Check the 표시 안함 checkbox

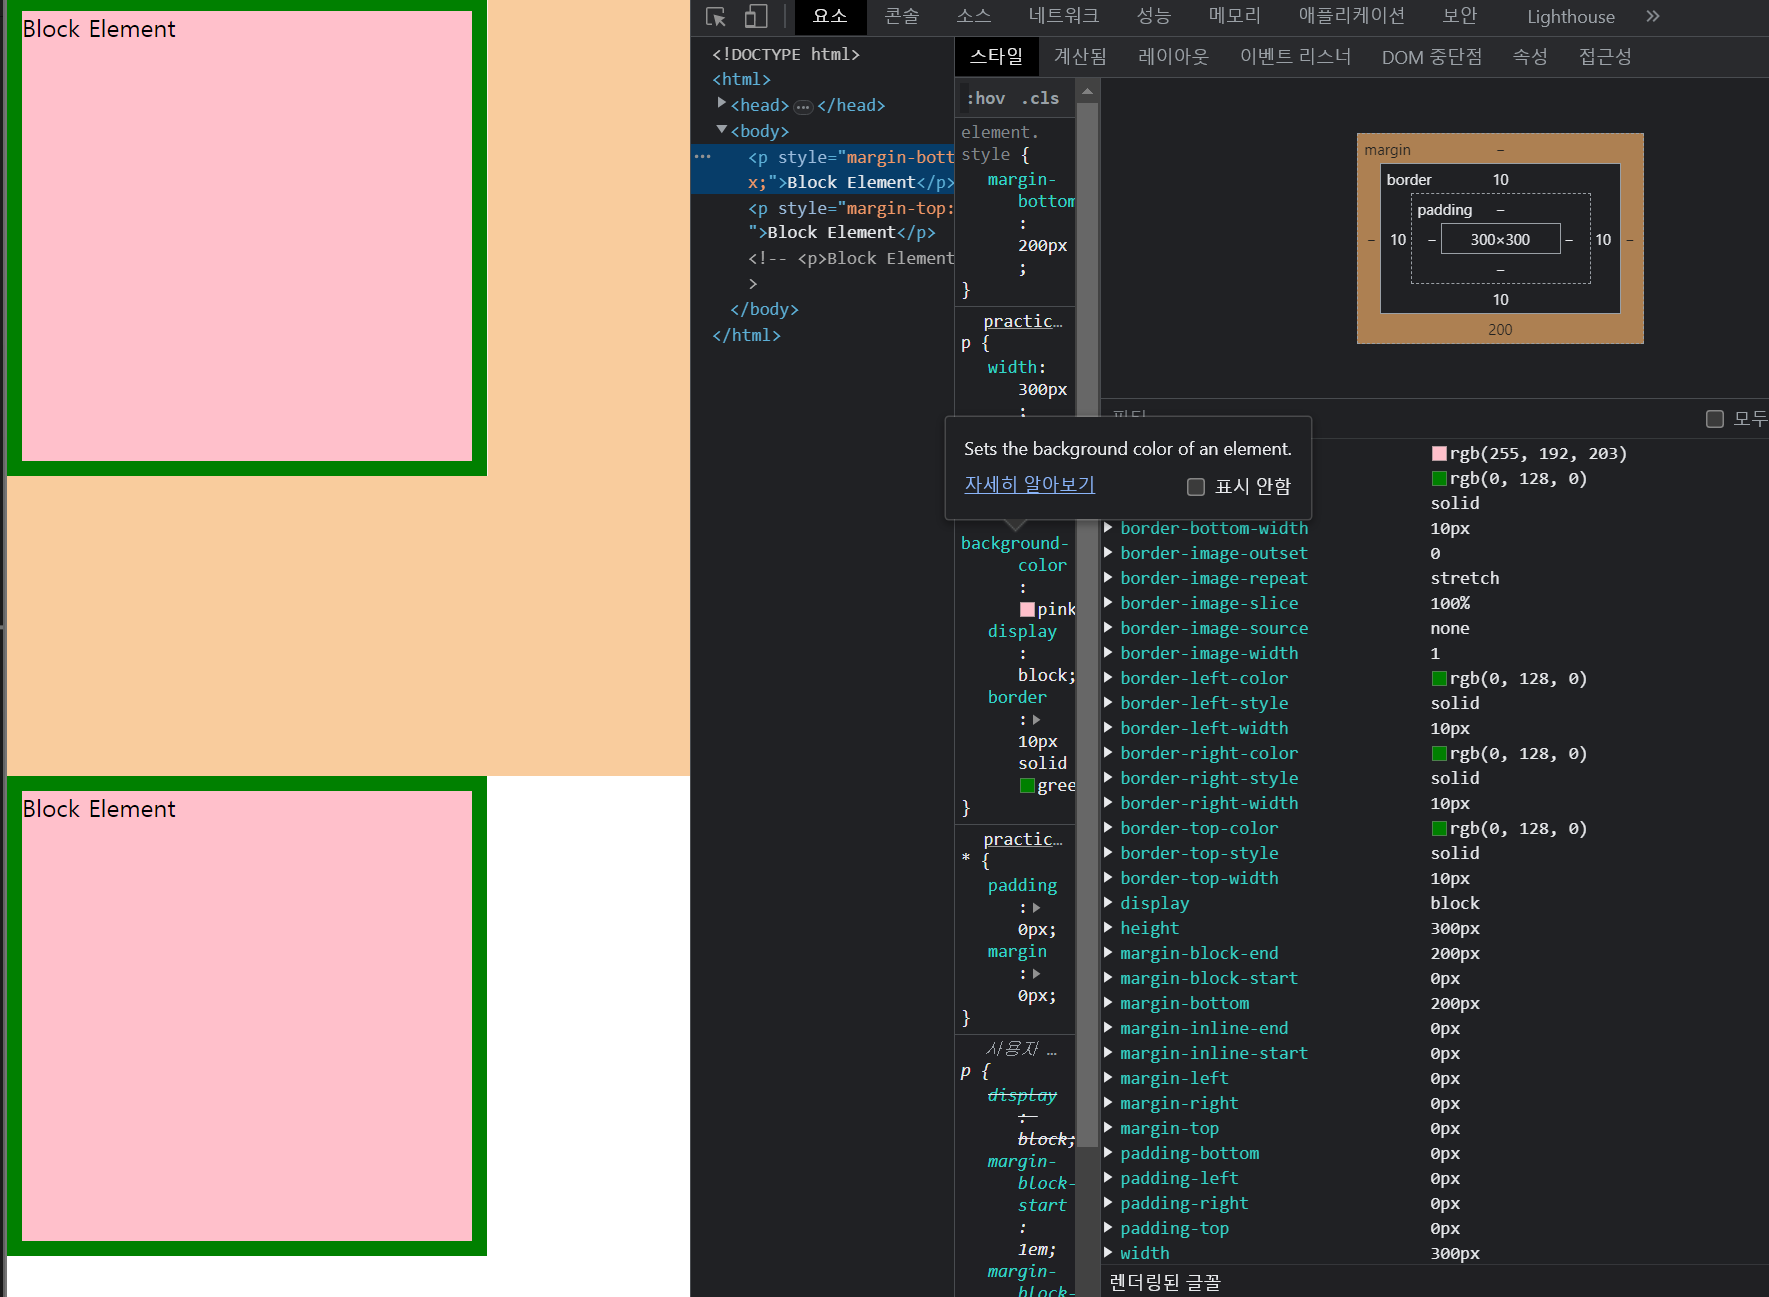pyautogui.click(x=1196, y=487)
